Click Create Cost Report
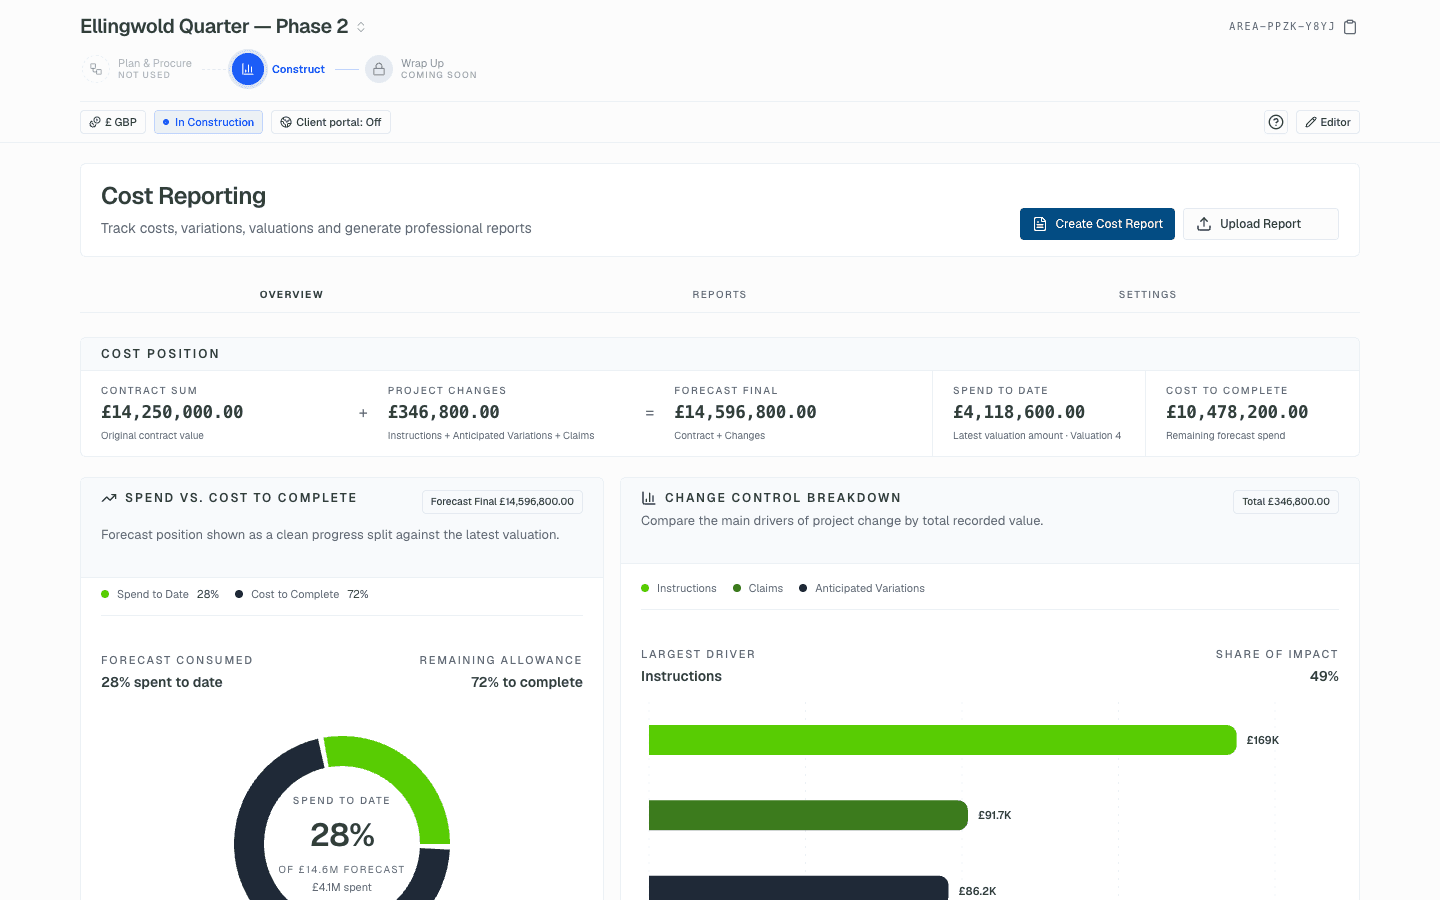1440x900 pixels. 1097,224
